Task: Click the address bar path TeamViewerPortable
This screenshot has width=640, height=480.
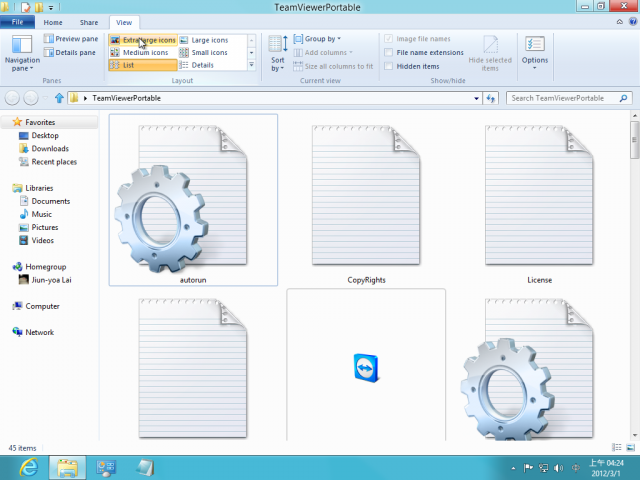Action: pos(127,98)
